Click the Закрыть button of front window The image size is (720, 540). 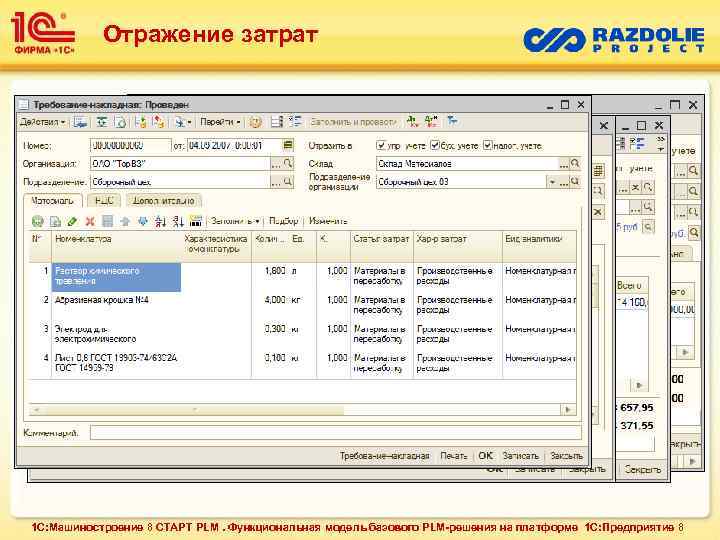[x=567, y=456]
